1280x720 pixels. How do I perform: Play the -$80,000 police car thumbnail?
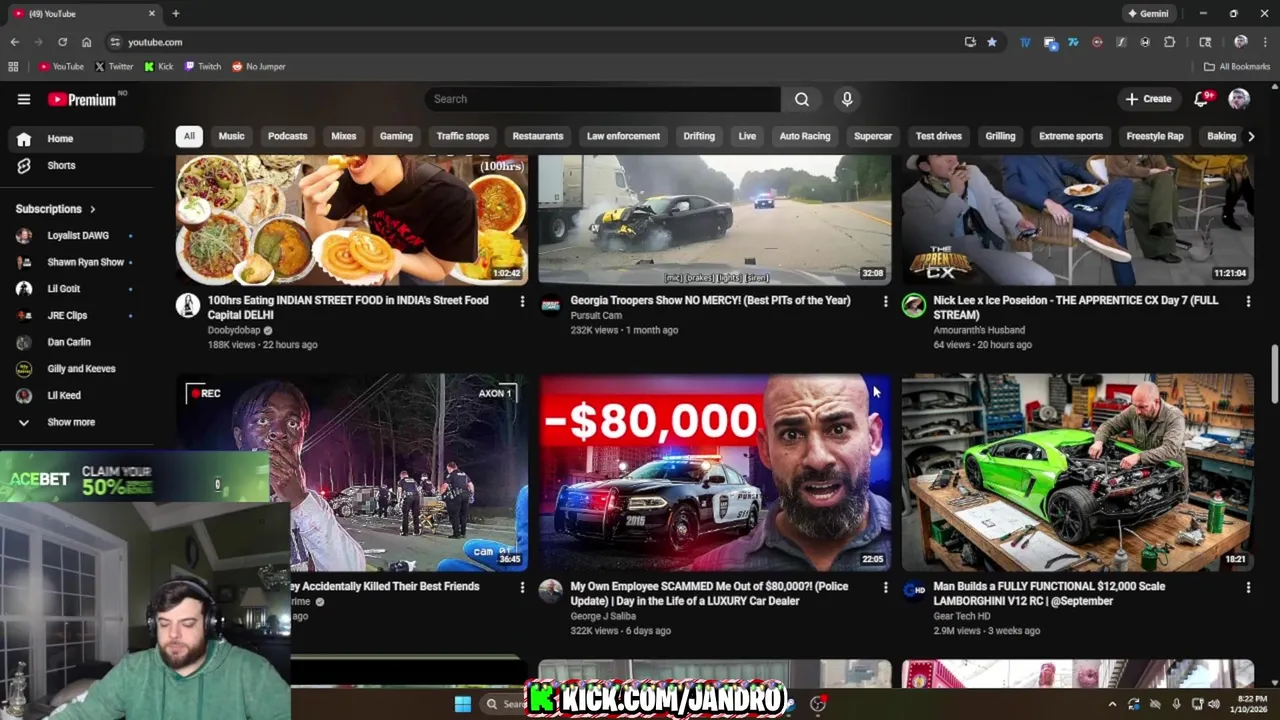click(x=715, y=472)
